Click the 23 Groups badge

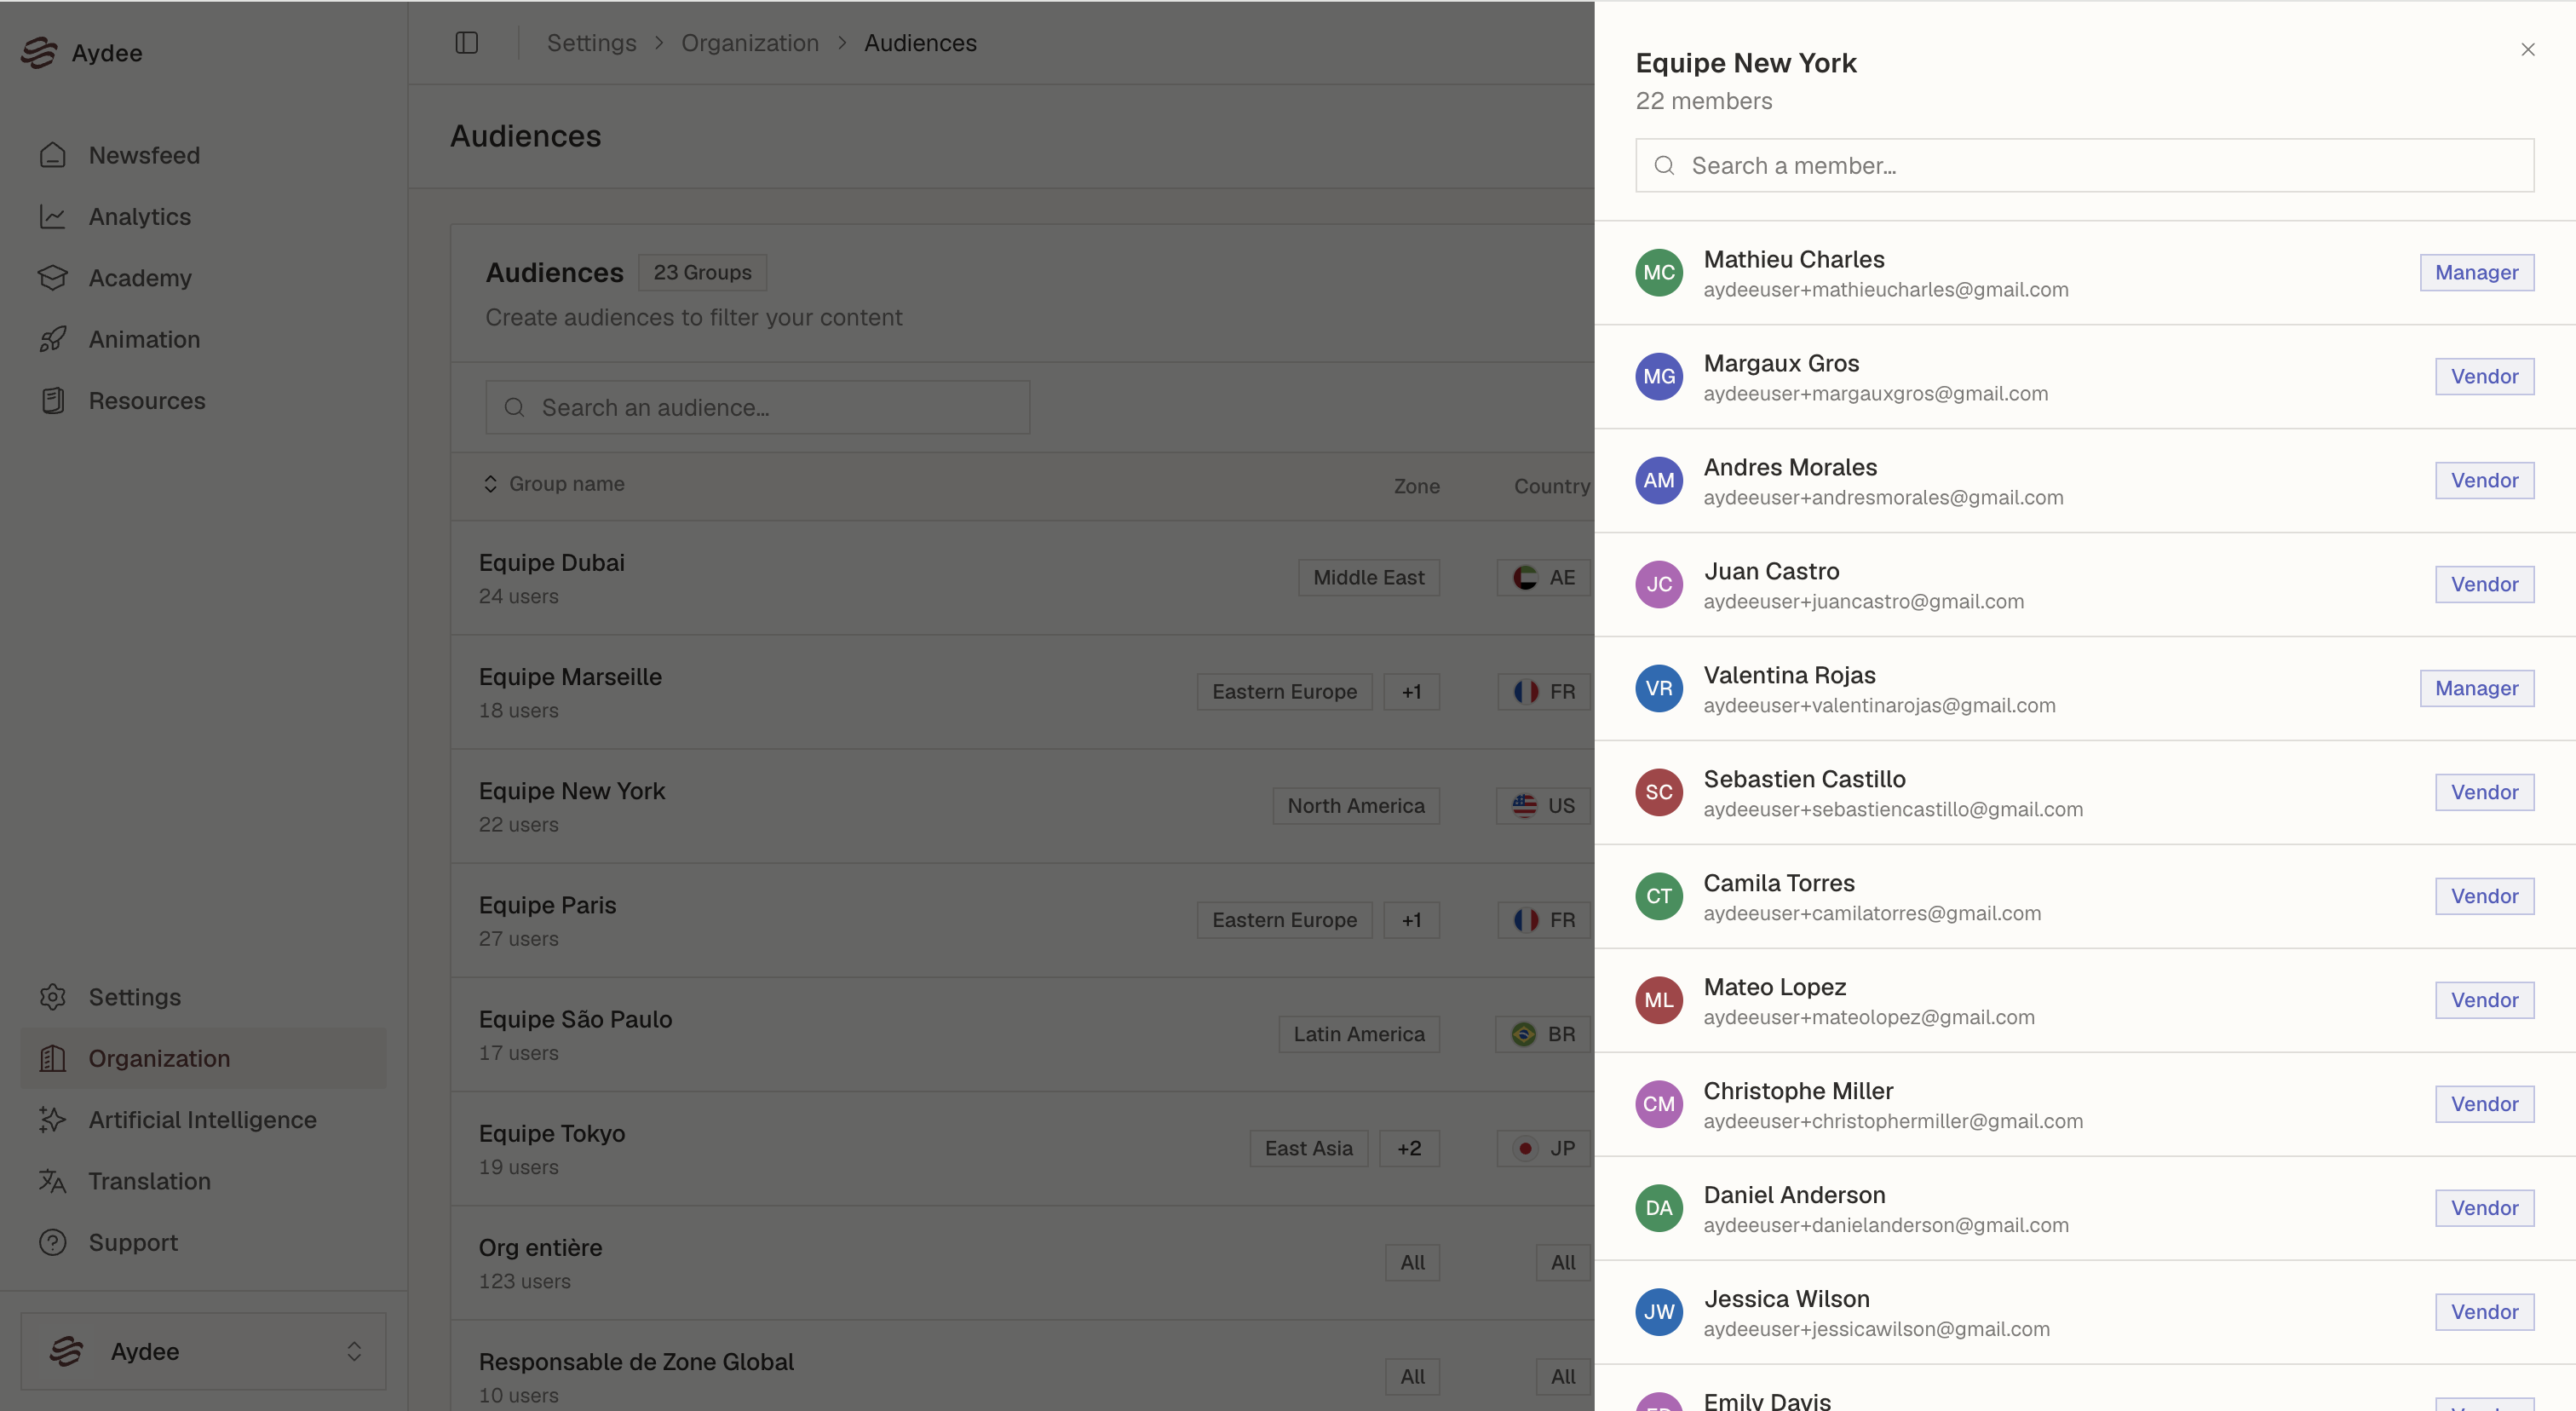coord(702,272)
